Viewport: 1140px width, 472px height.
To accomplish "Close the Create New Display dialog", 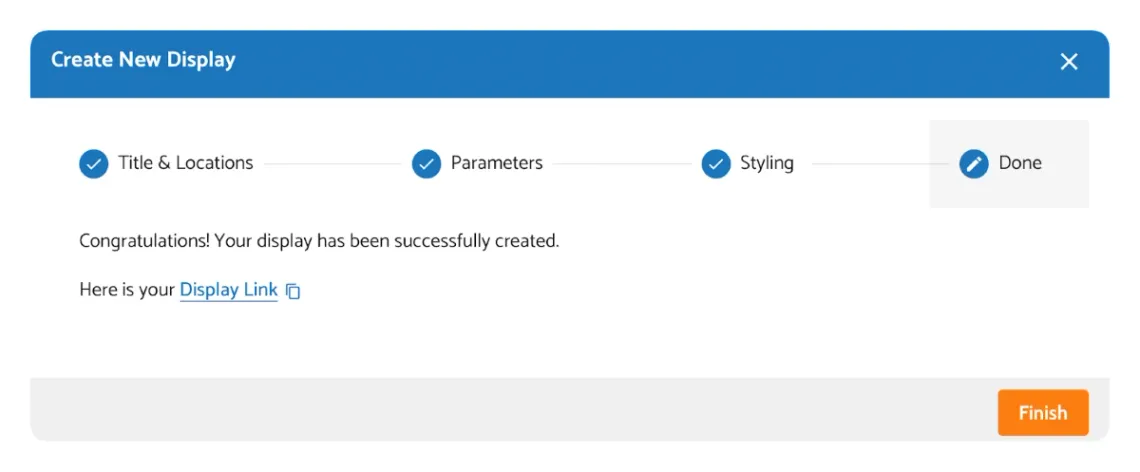I will coord(1069,62).
